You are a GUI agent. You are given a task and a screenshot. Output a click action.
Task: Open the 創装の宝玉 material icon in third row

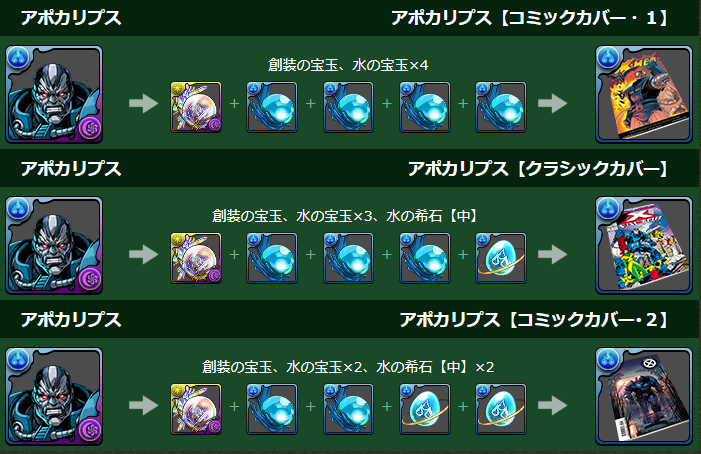[x=196, y=409]
